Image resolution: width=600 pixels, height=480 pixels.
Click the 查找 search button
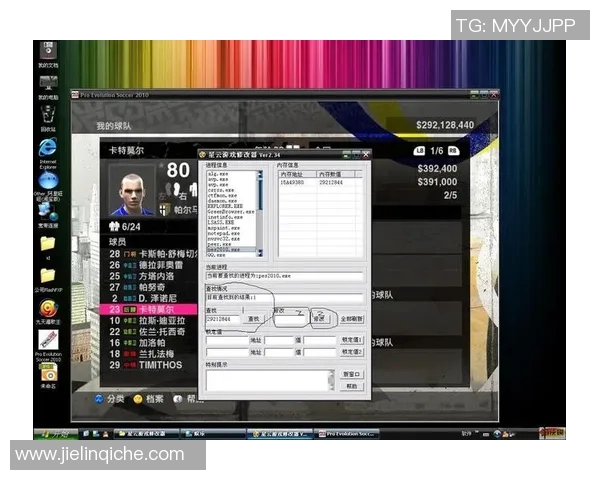coord(255,318)
